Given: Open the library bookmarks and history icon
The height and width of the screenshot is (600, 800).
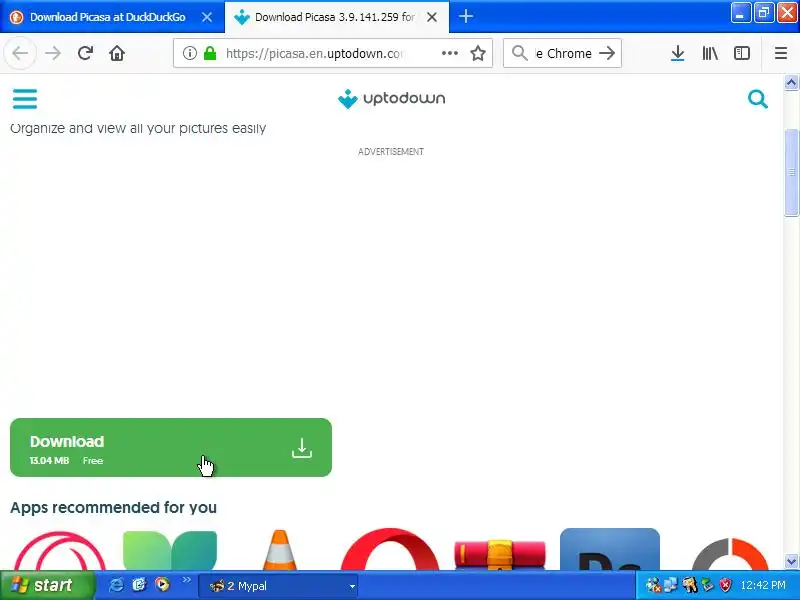Looking at the screenshot, I should click(x=710, y=53).
